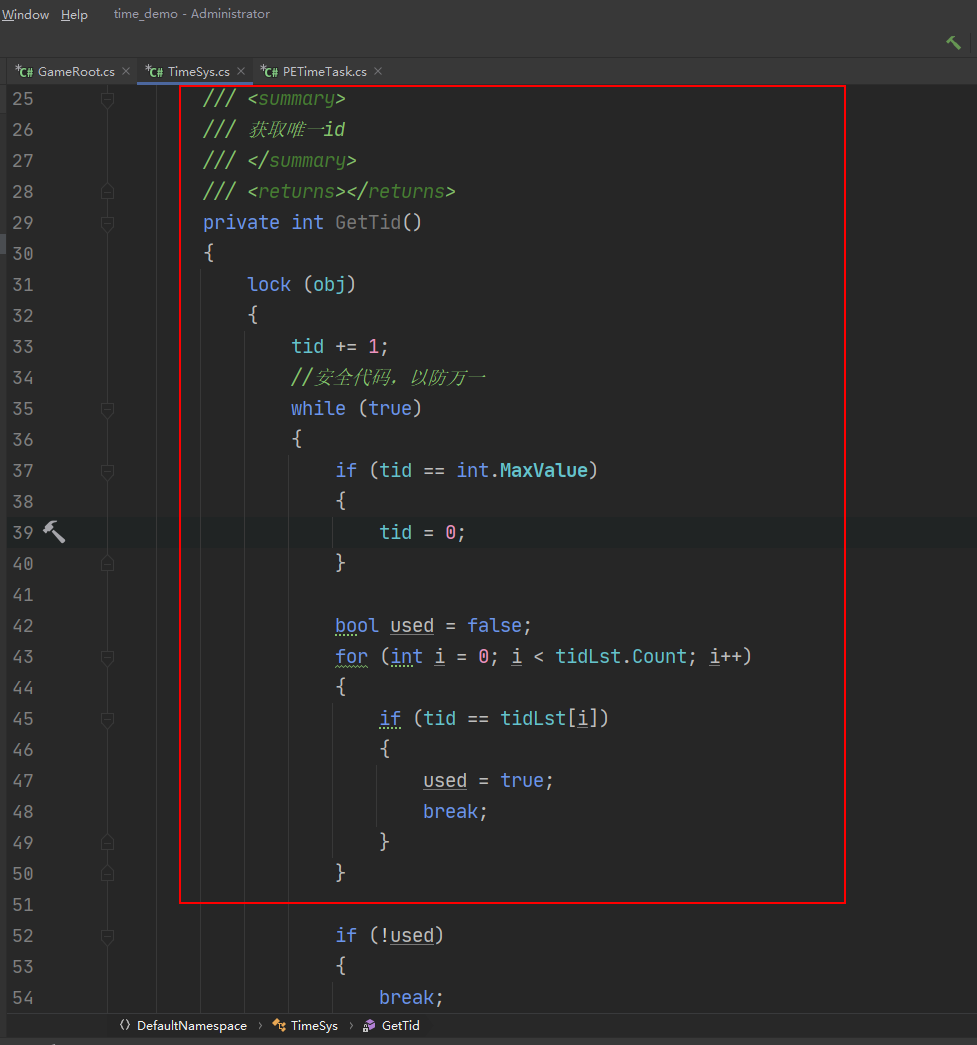Click the green build hammer icon
Viewport: 977px width, 1045px height.
[954, 43]
